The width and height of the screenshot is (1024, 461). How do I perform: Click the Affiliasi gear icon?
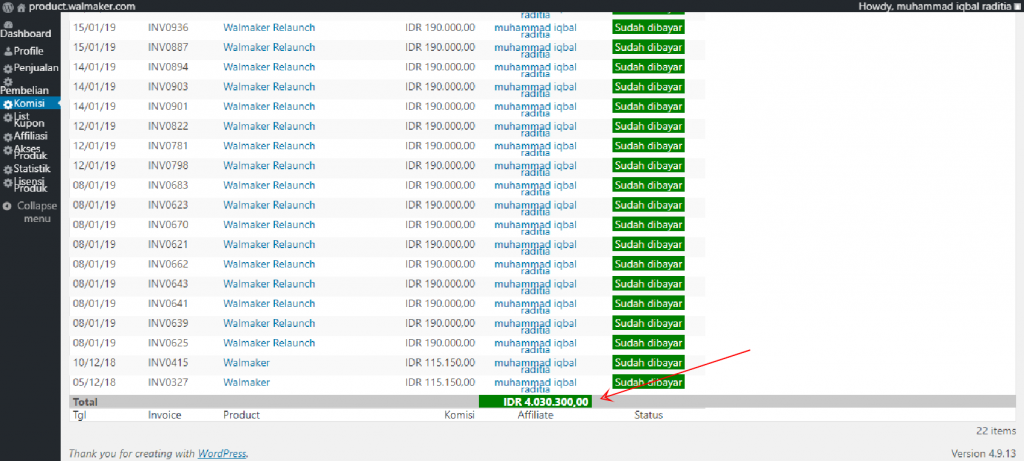point(8,137)
